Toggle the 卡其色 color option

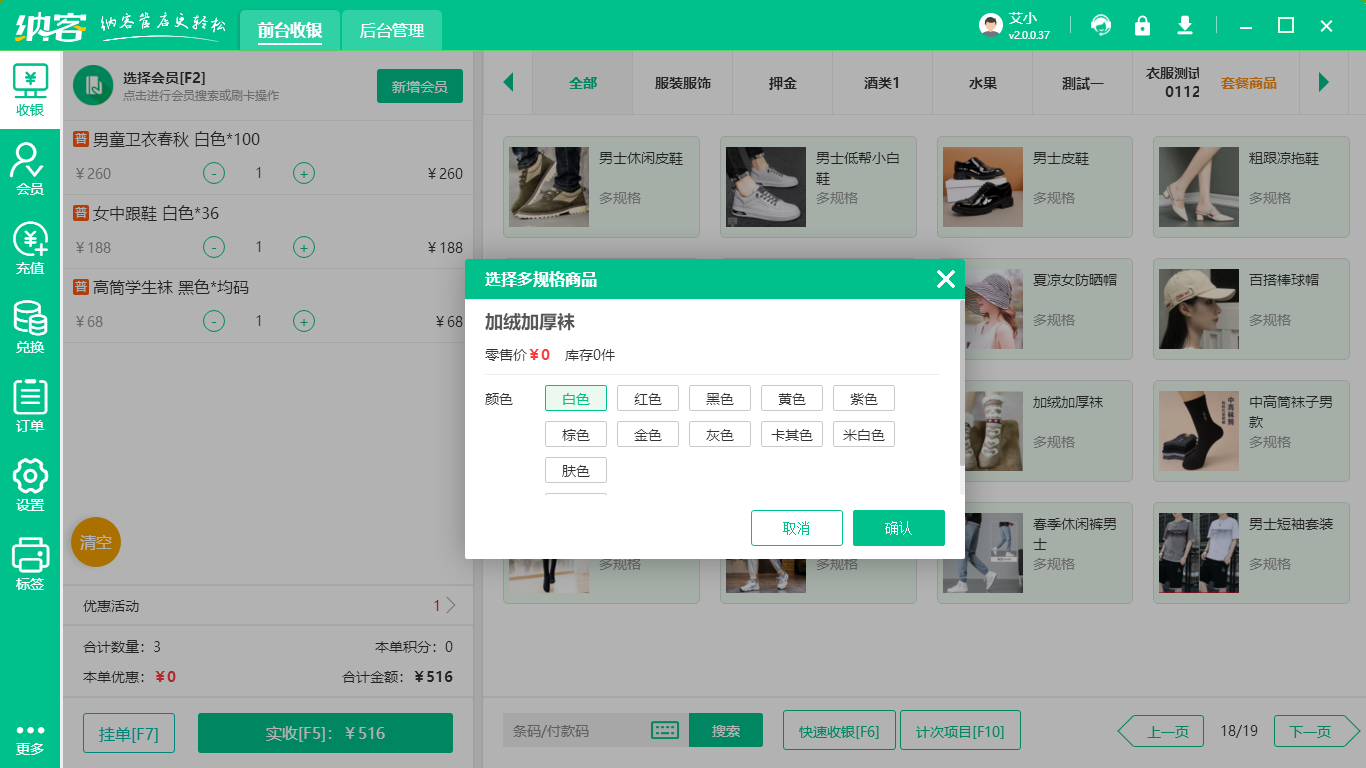click(791, 433)
